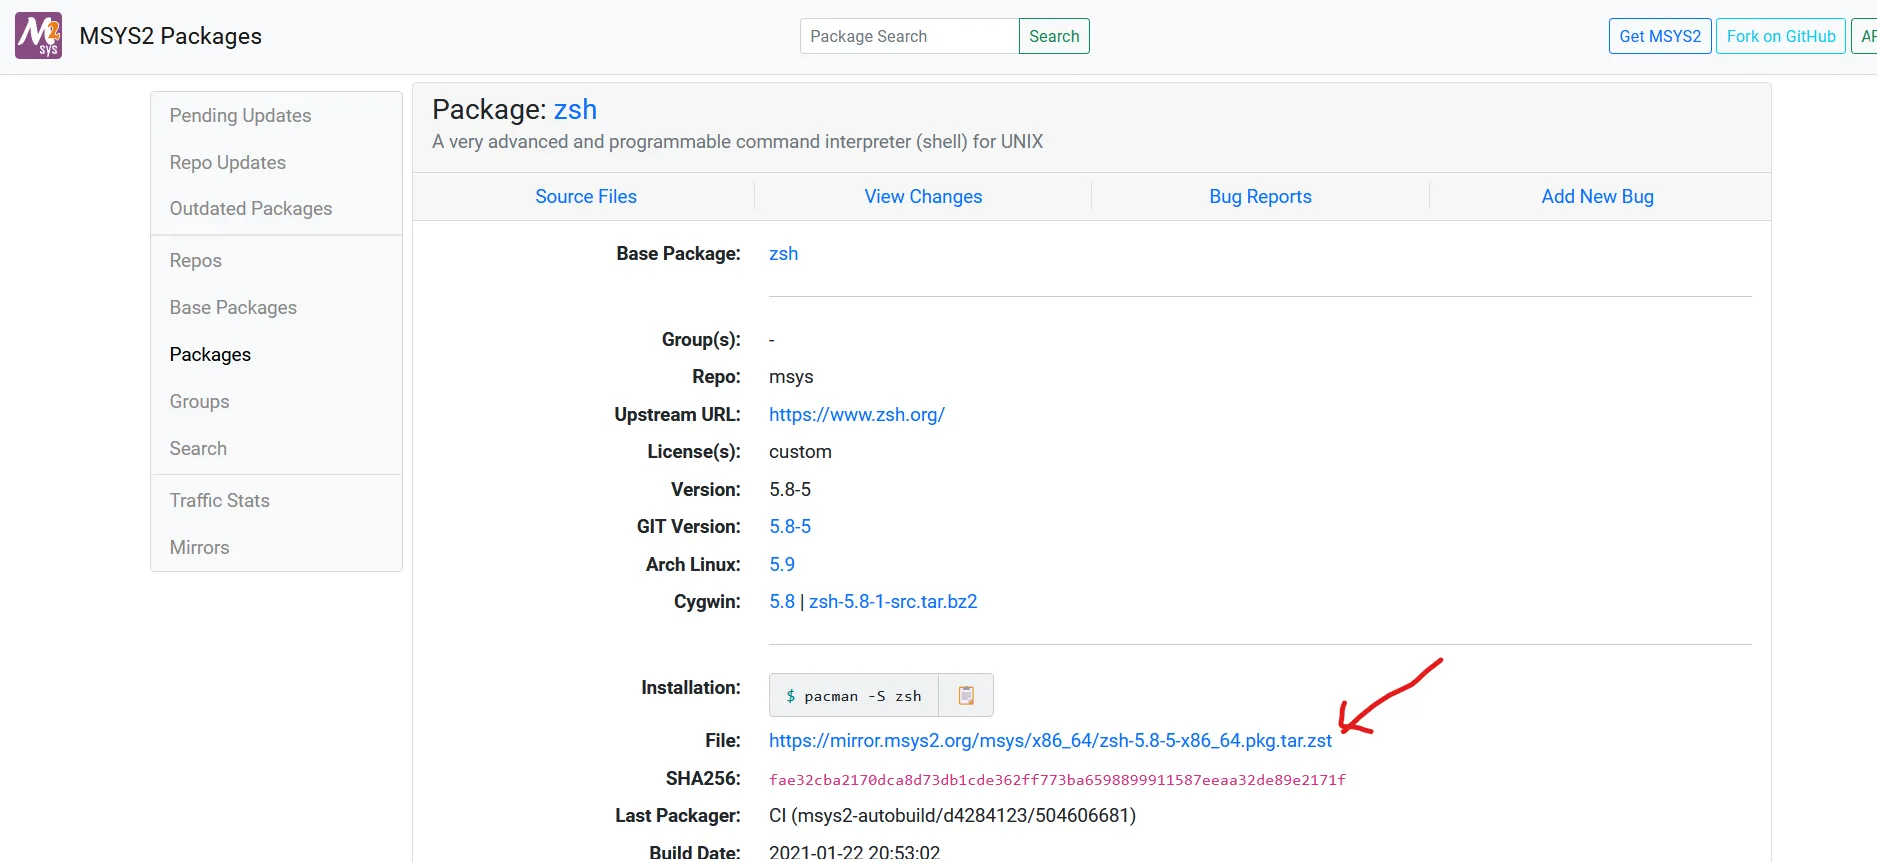
Task: Open the Get MSYS2 button
Action: pos(1660,36)
